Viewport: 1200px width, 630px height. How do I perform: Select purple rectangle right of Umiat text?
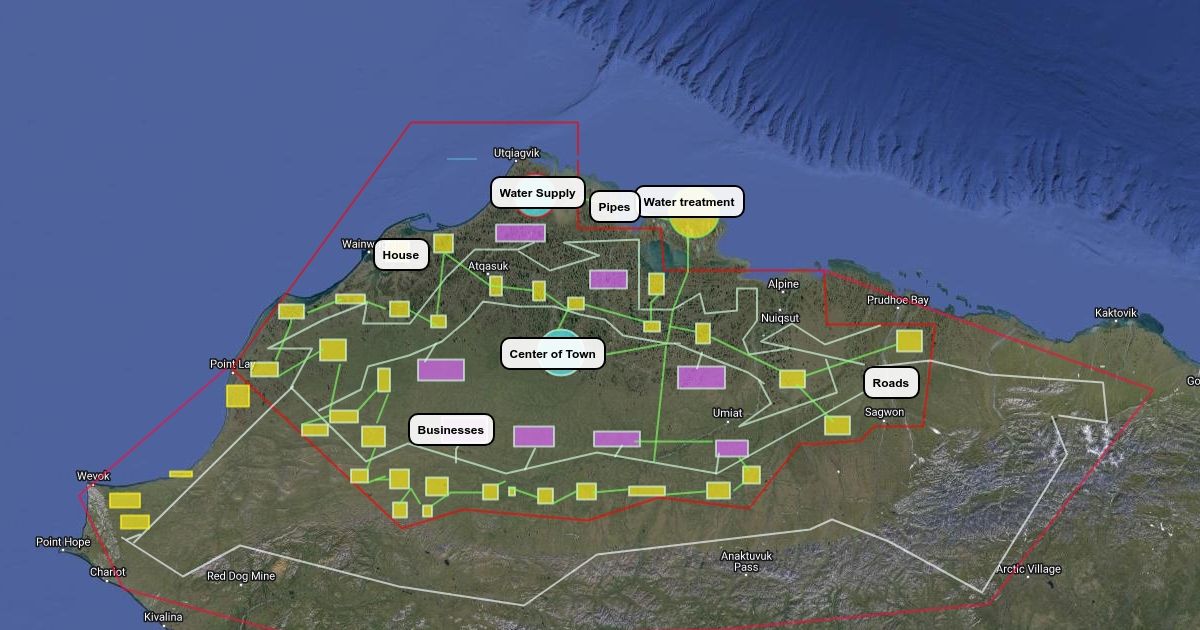click(732, 448)
